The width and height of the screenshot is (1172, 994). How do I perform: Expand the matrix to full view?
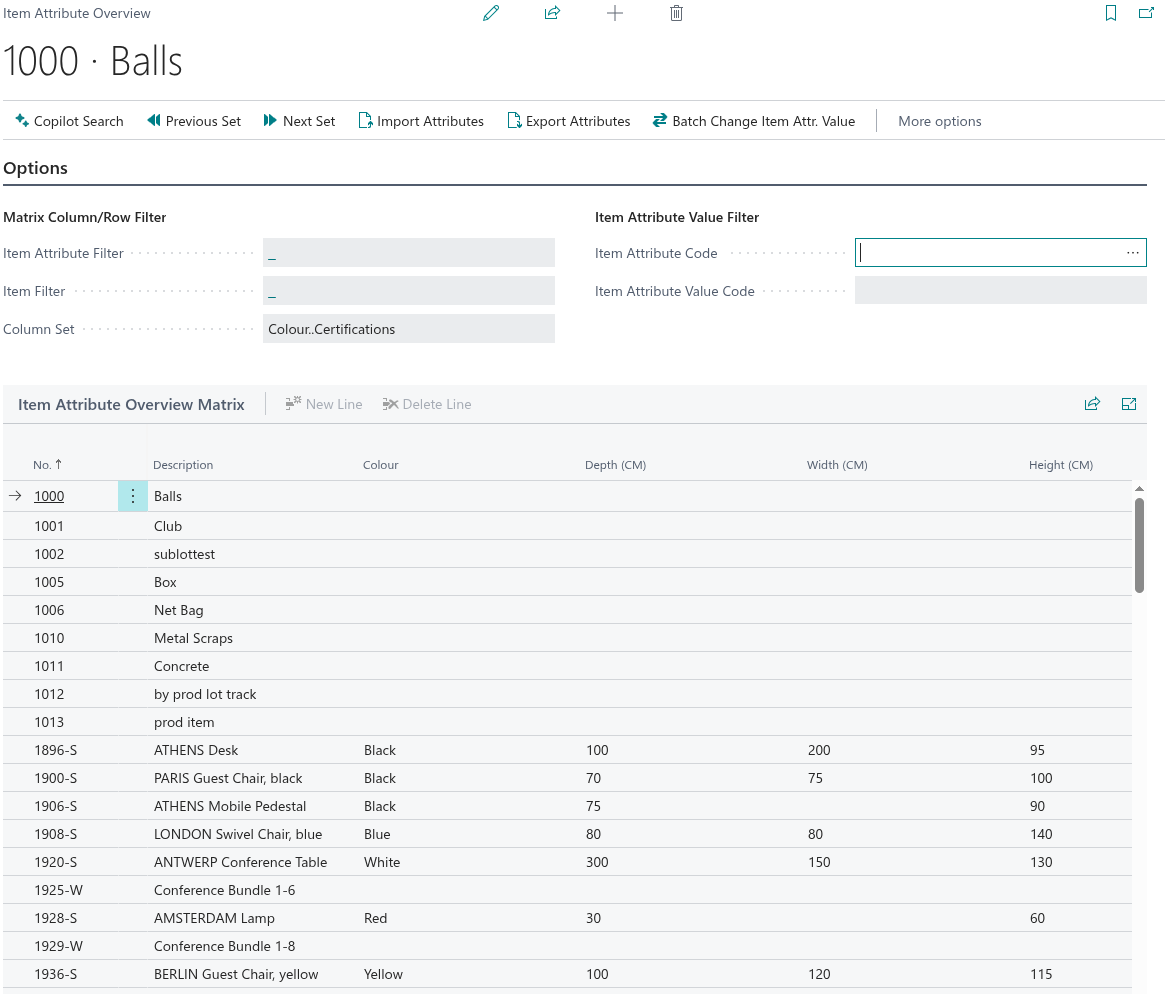1129,404
